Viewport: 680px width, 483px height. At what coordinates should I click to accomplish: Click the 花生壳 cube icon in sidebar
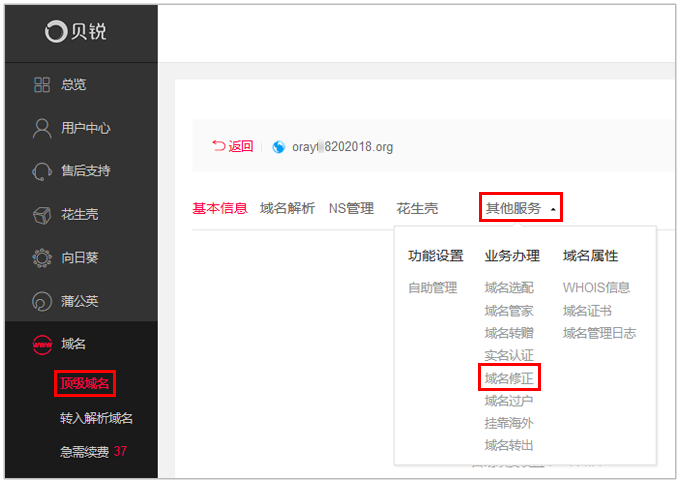42,215
